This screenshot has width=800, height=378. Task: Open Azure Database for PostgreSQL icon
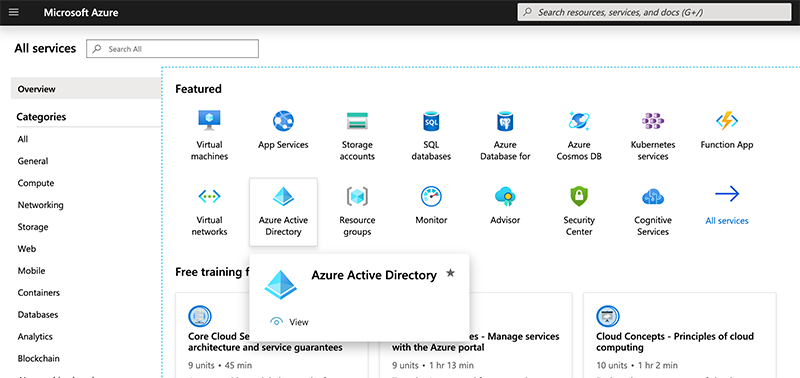pos(505,121)
